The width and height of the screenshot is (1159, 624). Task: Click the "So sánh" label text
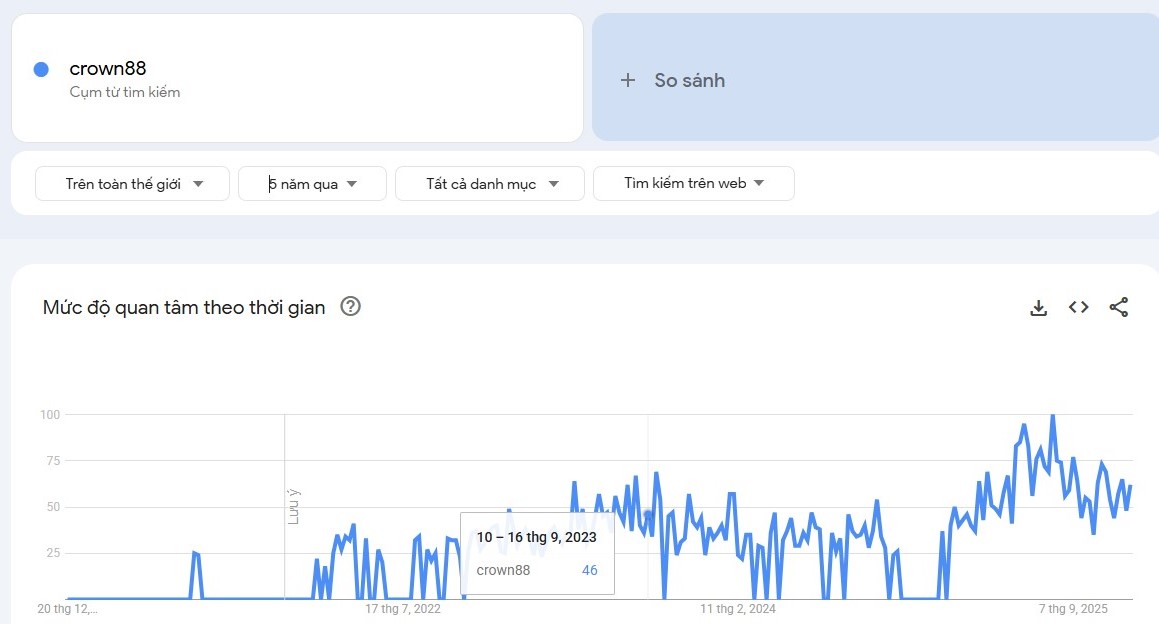point(689,80)
